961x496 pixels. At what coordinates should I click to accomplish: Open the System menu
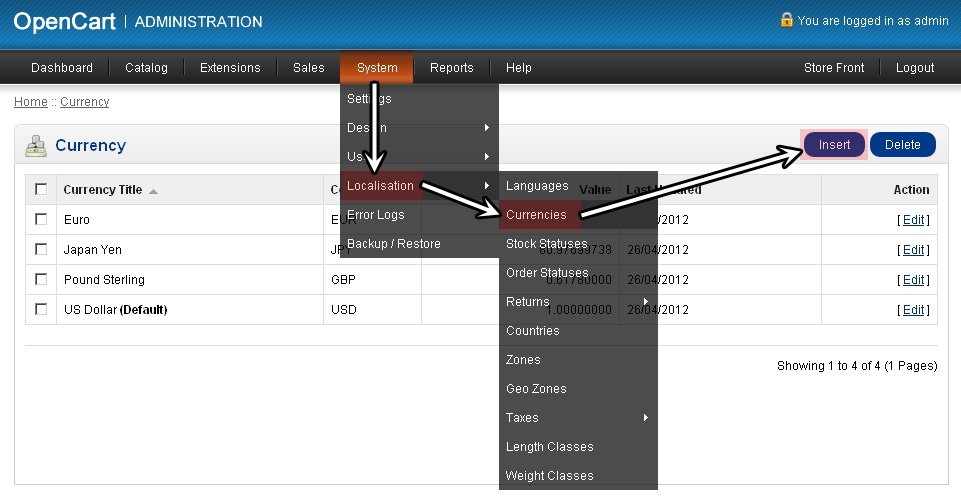[x=377, y=67]
